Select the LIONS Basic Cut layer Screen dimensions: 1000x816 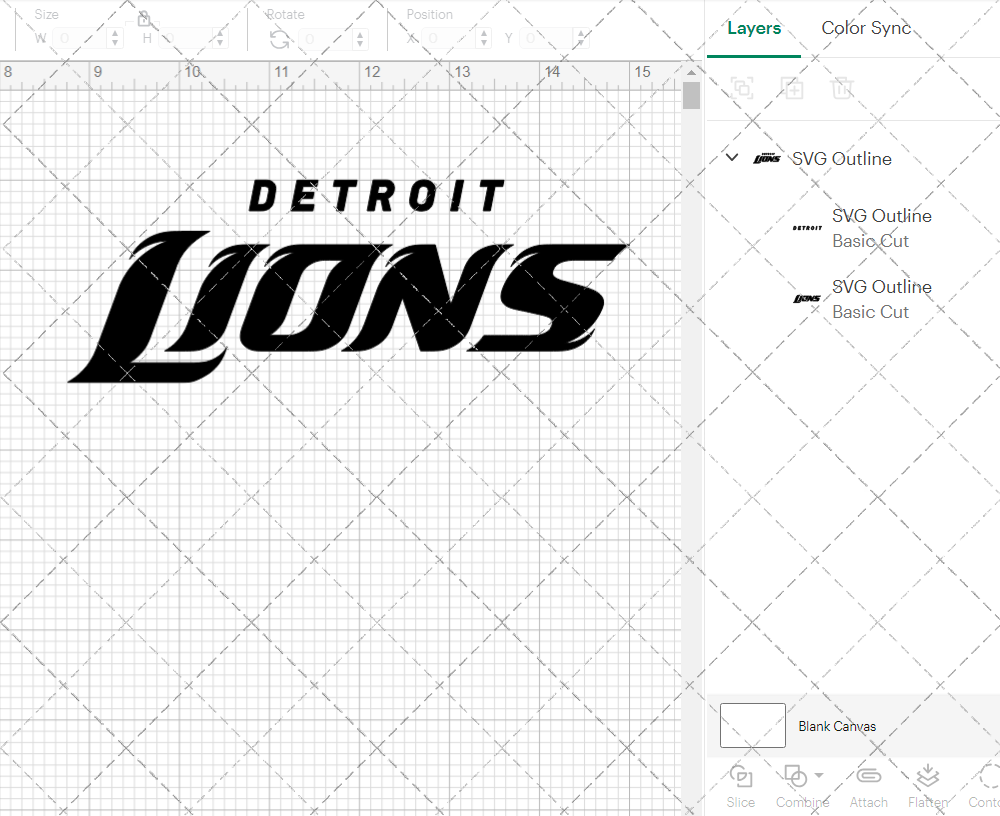click(x=881, y=299)
